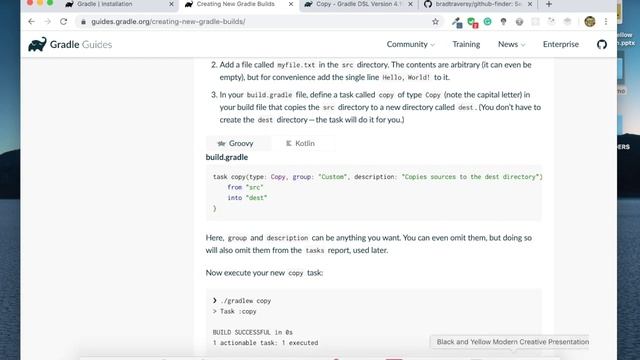Open the color picker eyedropper extension
640x360 pixels.
coord(457,22)
